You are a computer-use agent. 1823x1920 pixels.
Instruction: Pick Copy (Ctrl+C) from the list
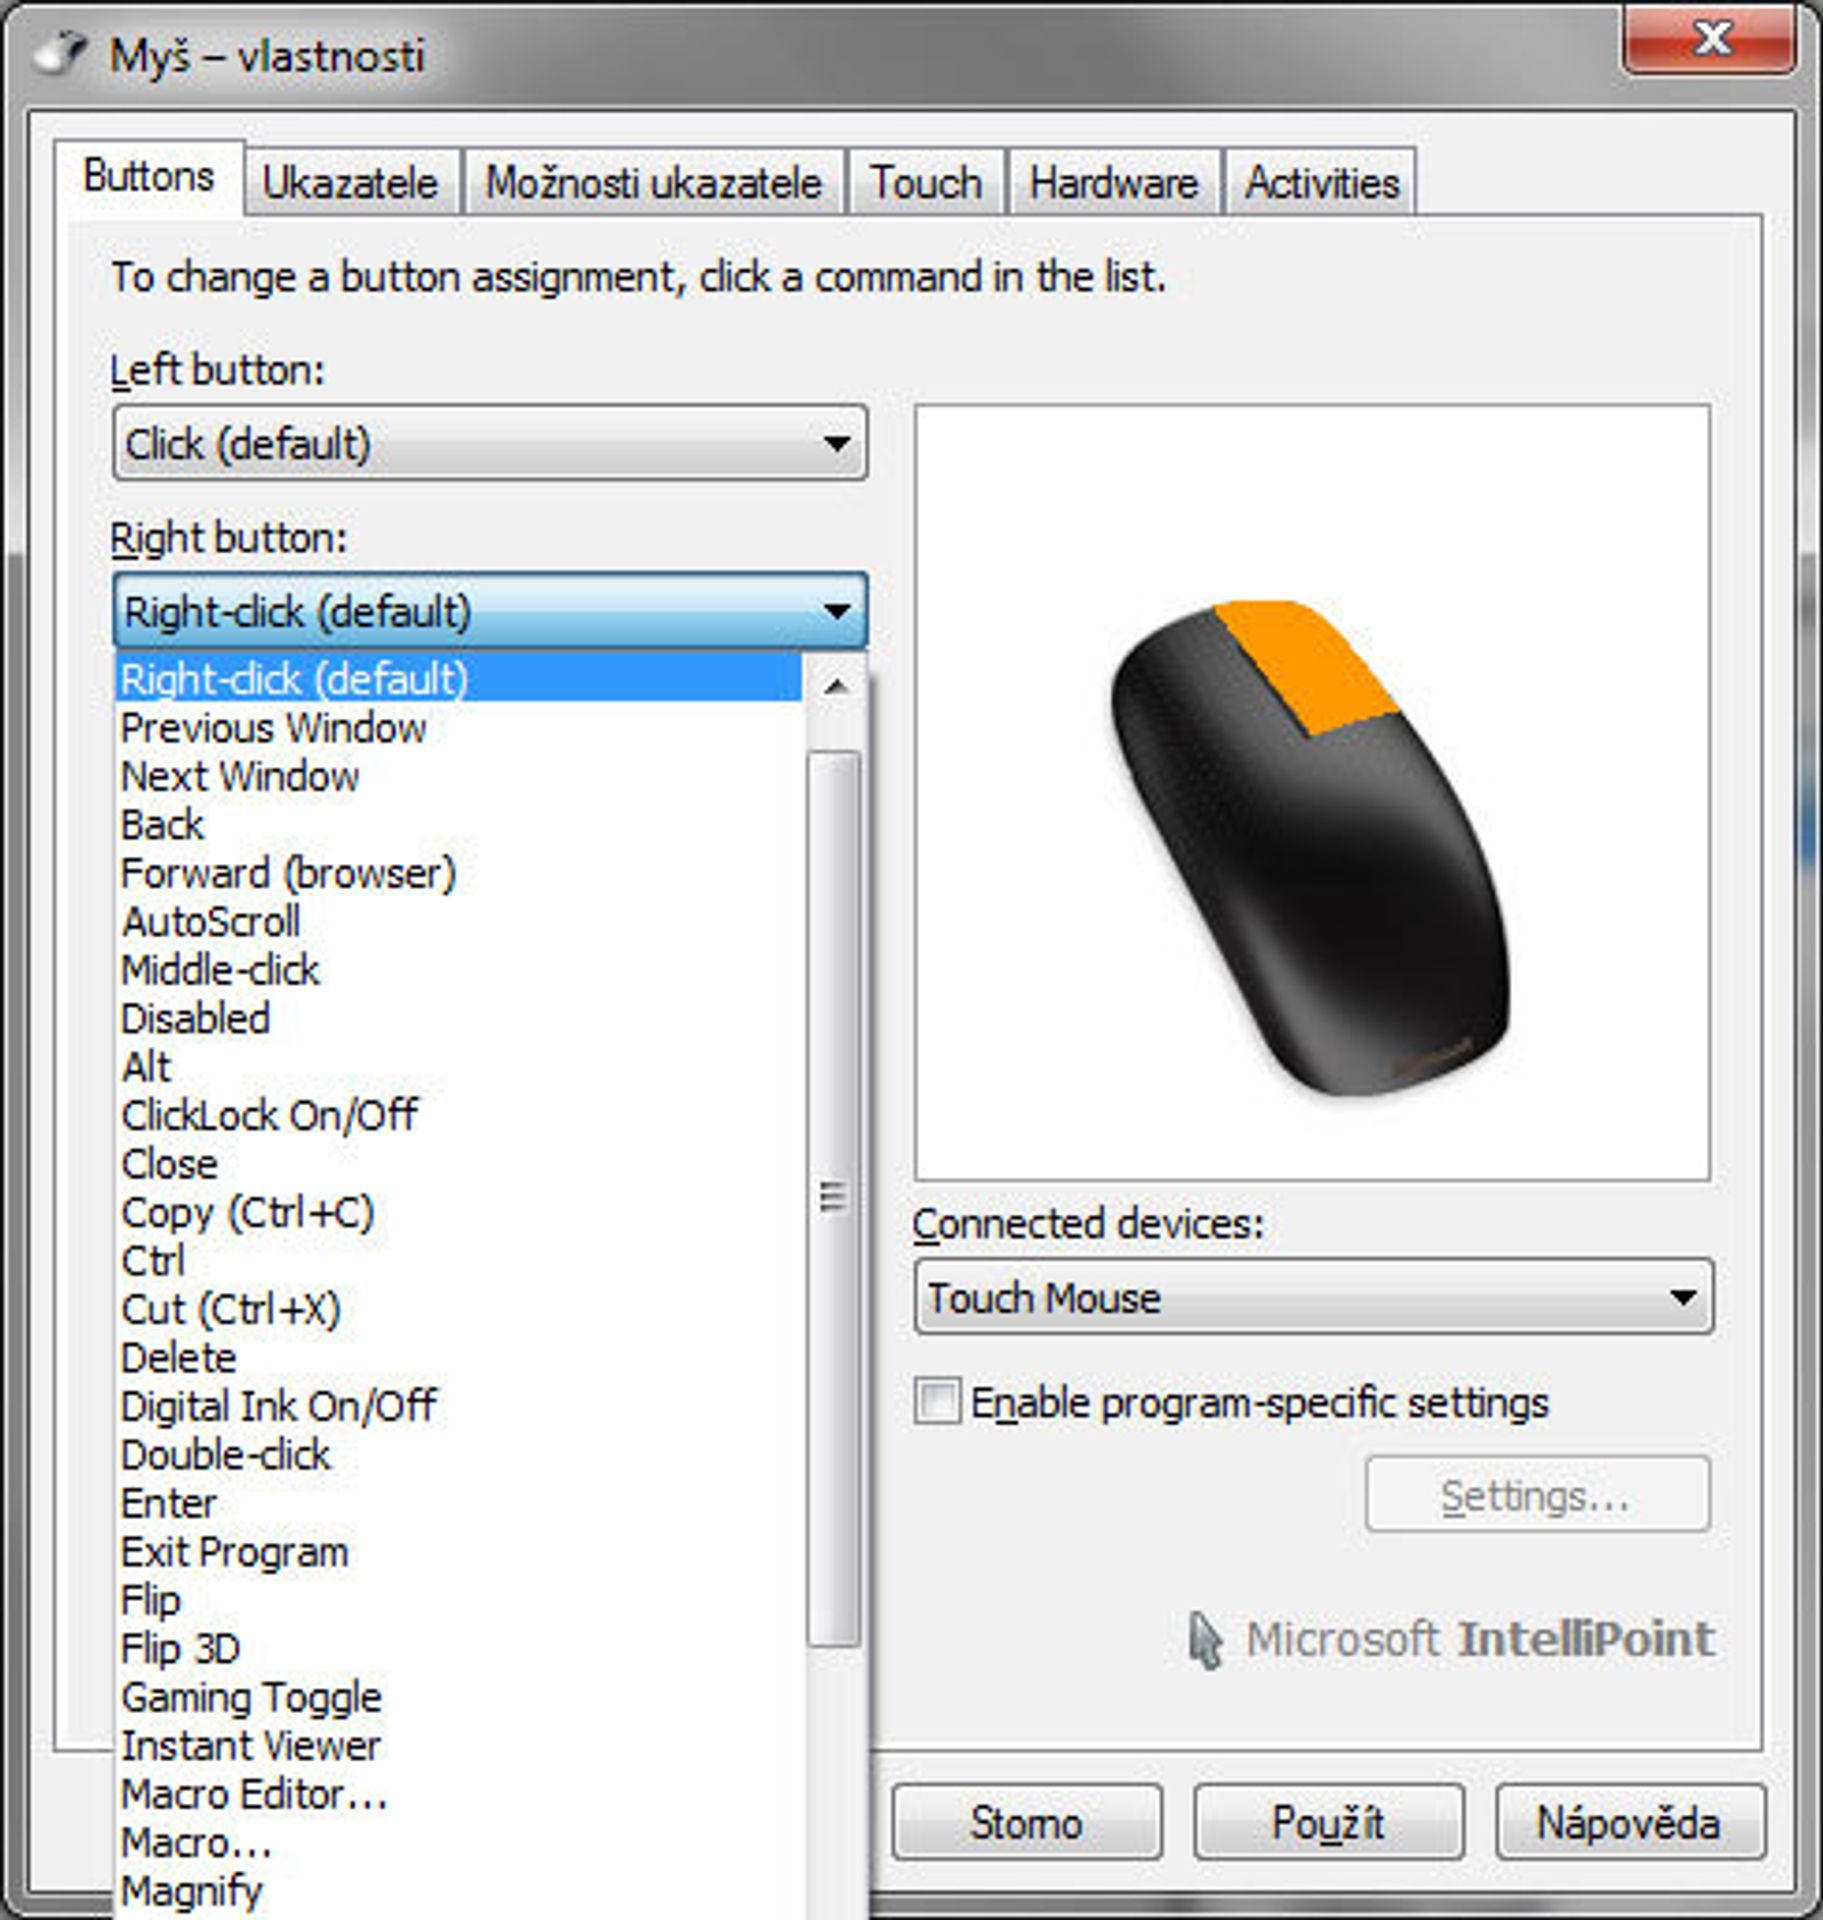tap(459, 1212)
